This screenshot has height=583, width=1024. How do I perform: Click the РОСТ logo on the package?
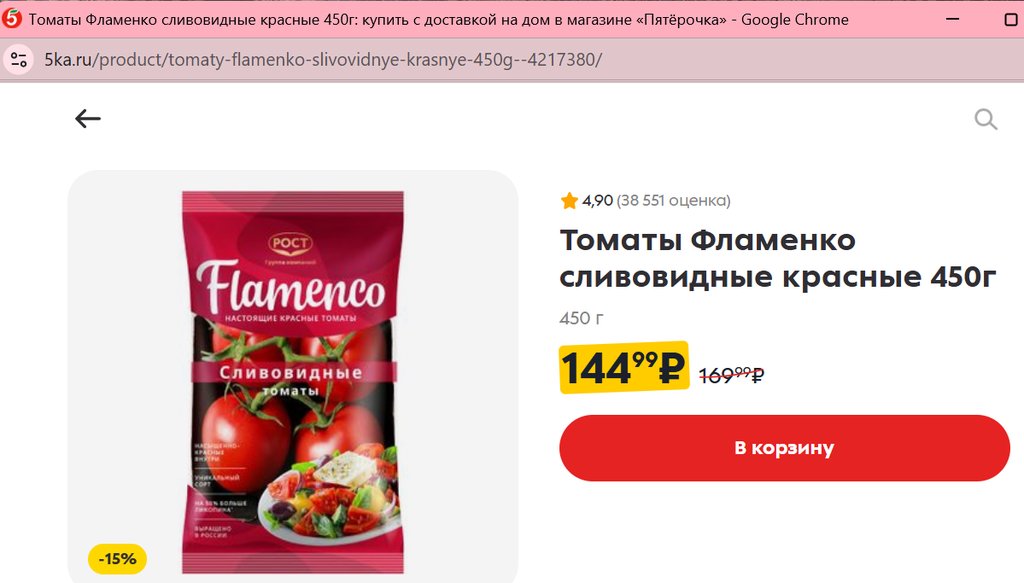point(290,243)
